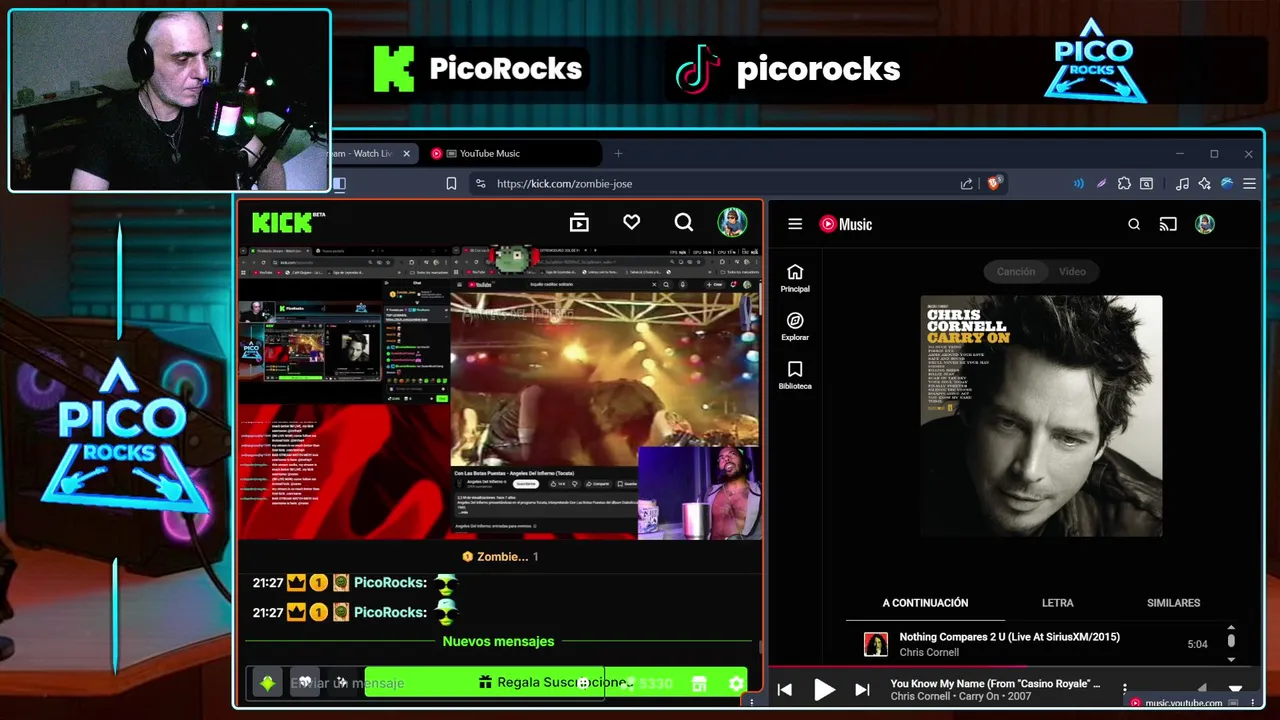Click Regala Suscripciones button
This screenshot has height=720, width=1280.
coord(555,682)
